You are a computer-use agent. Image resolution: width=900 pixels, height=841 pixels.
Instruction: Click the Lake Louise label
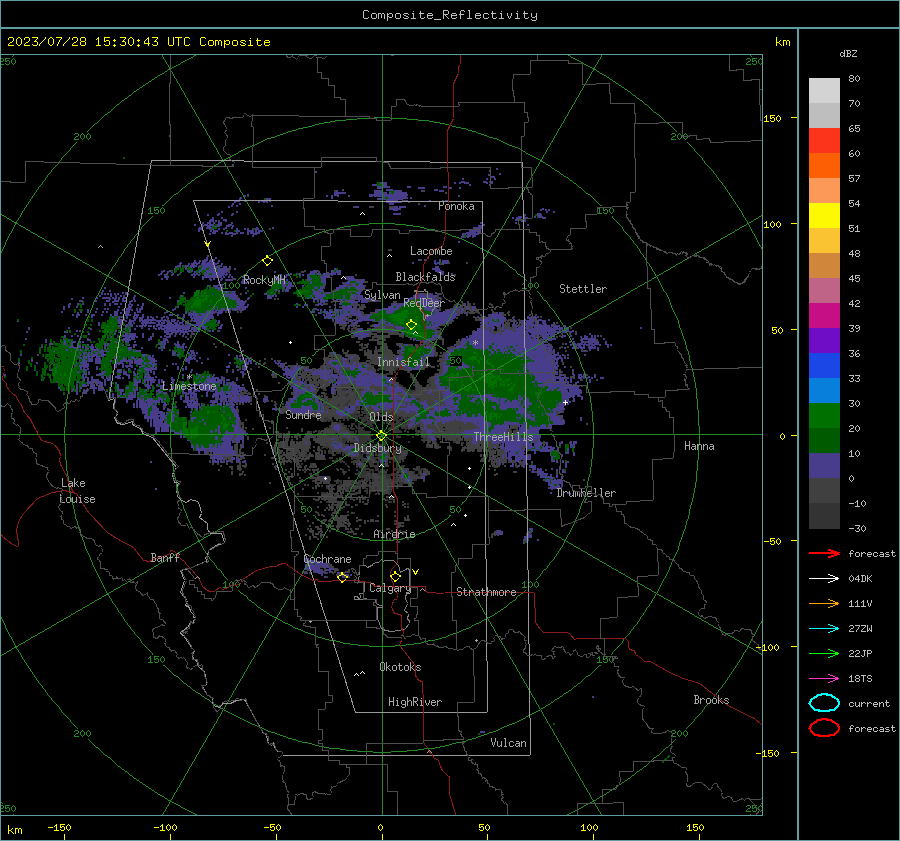point(77,491)
